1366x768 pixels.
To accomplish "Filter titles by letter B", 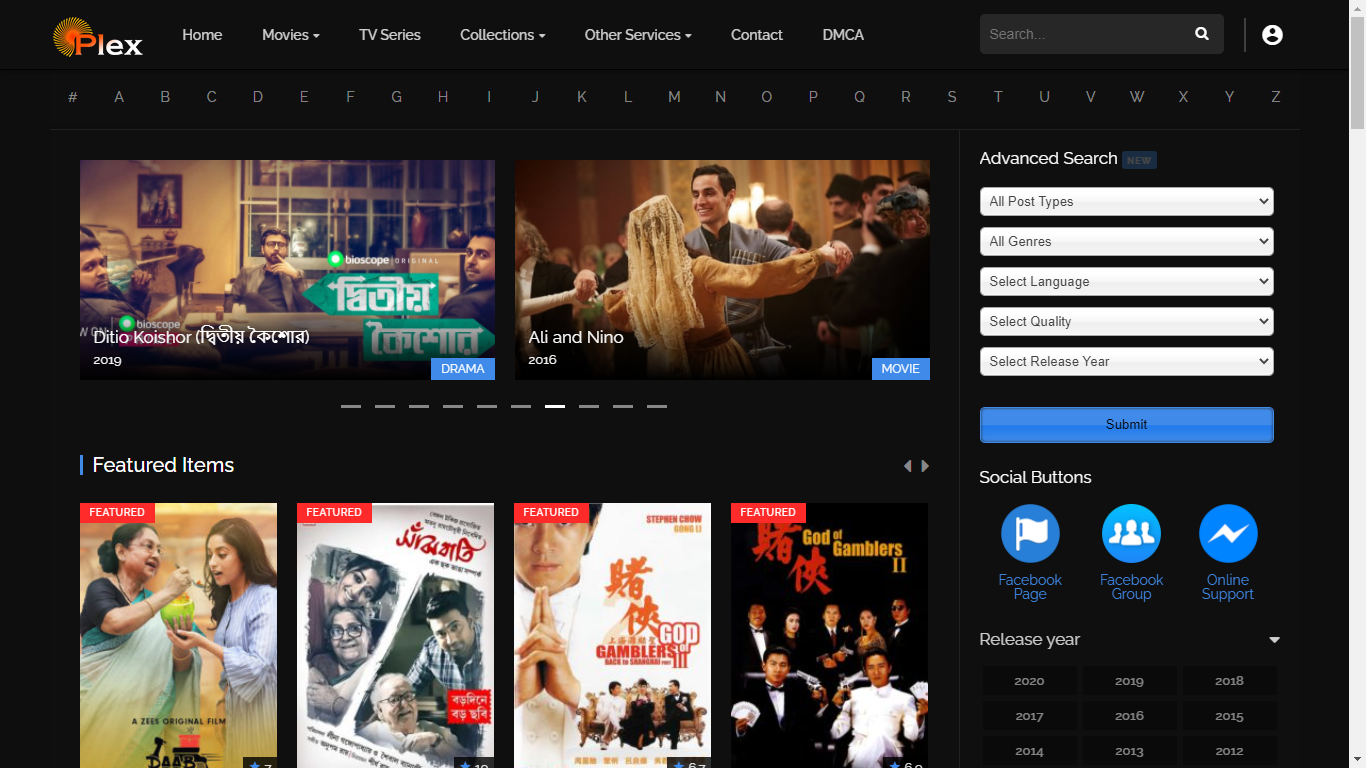I will pos(165,97).
